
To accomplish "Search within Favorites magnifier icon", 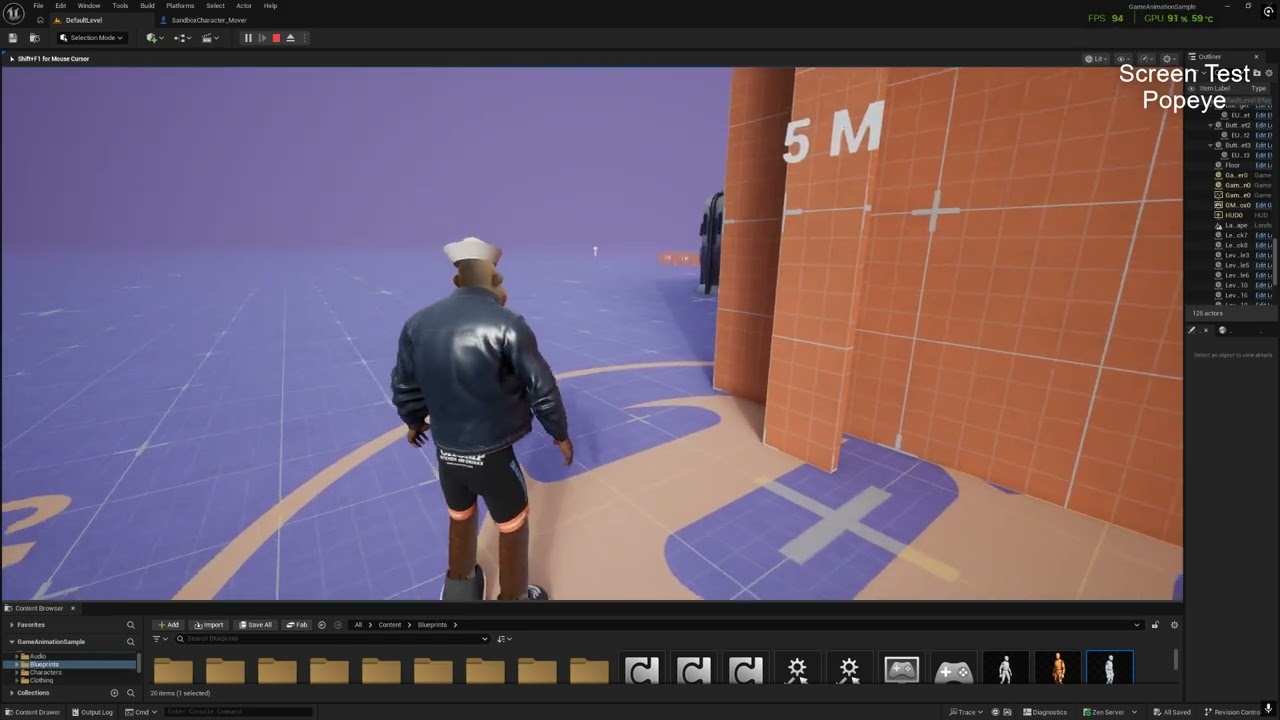I will (130, 625).
